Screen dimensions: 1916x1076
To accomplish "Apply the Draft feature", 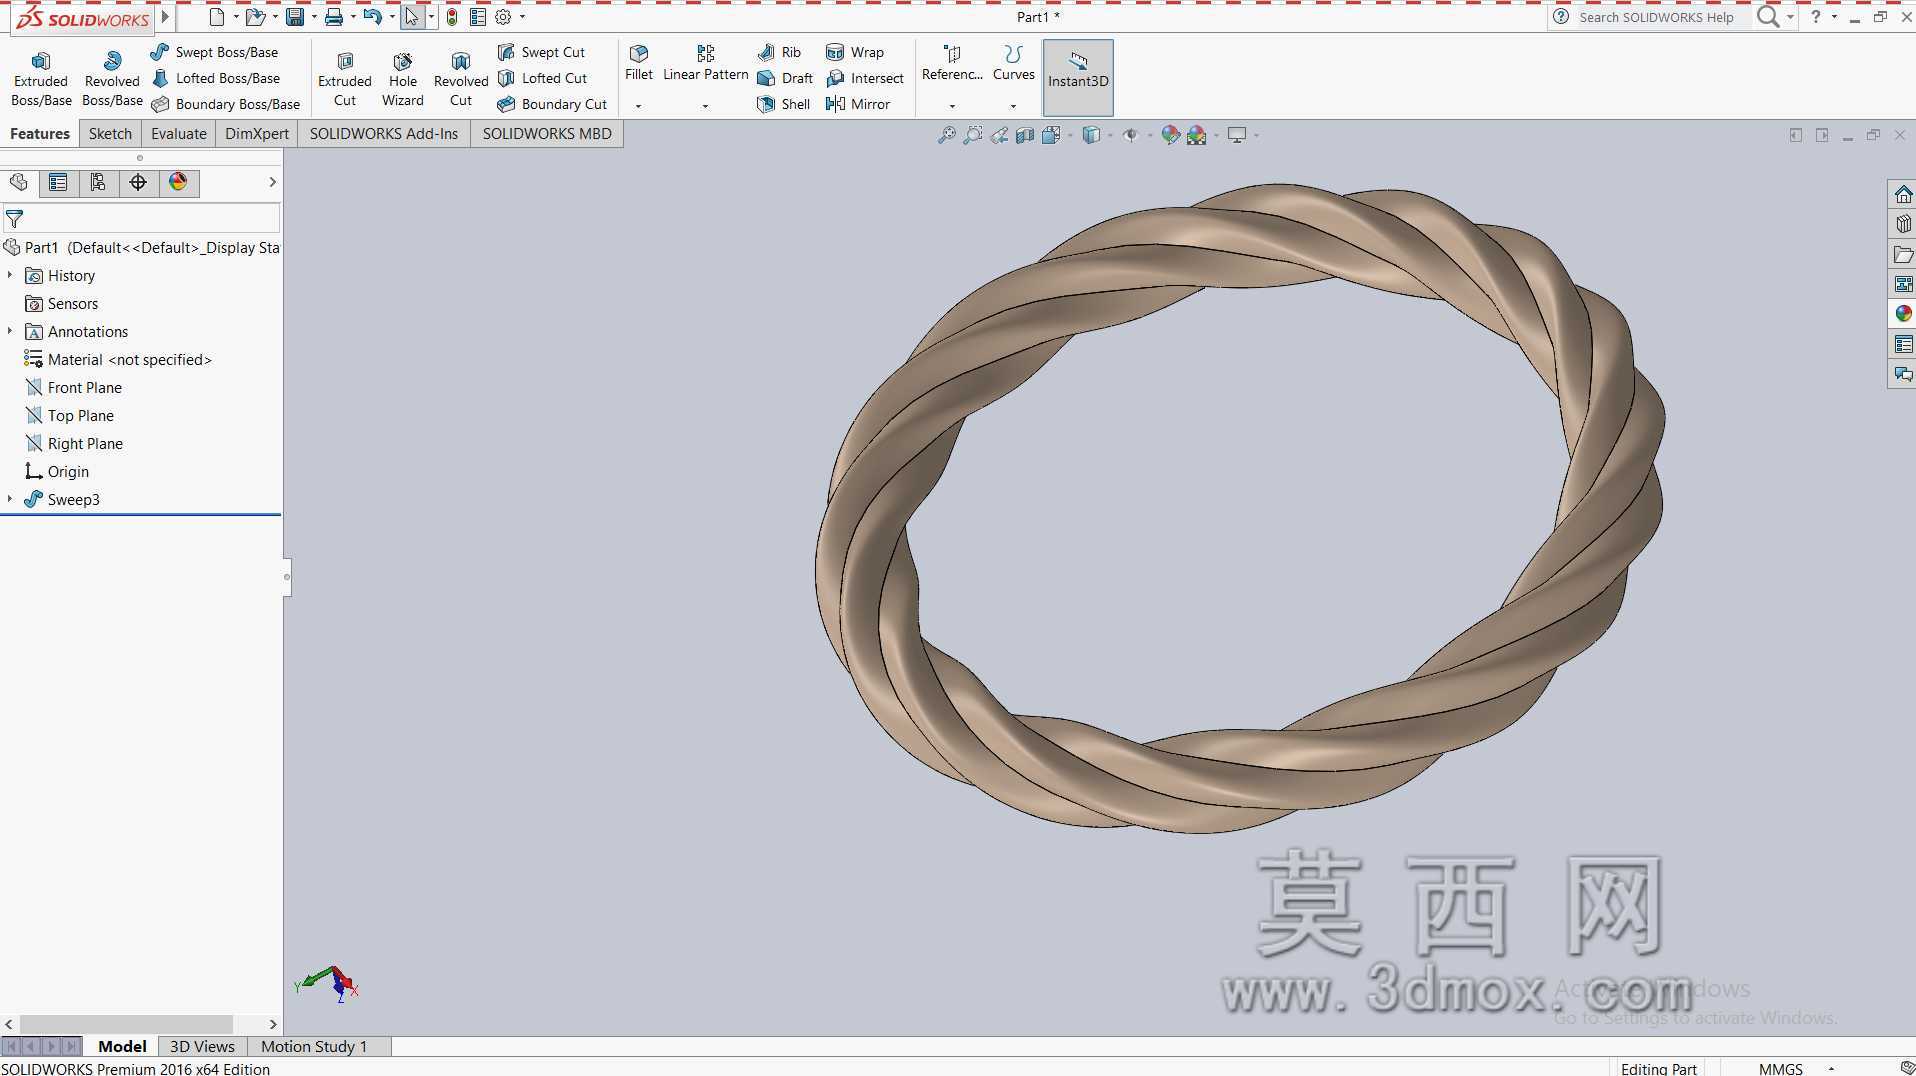I will click(x=785, y=78).
